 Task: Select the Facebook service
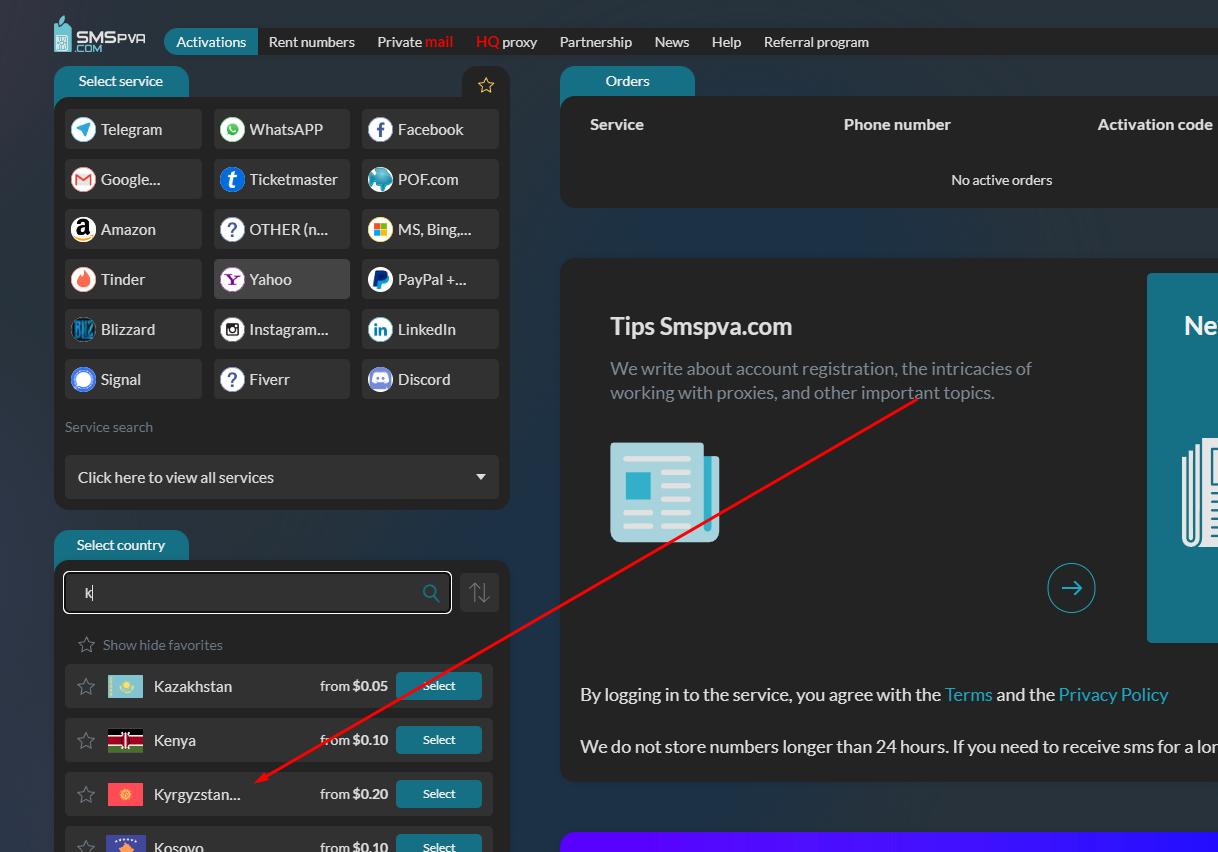[x=430, y=129]
